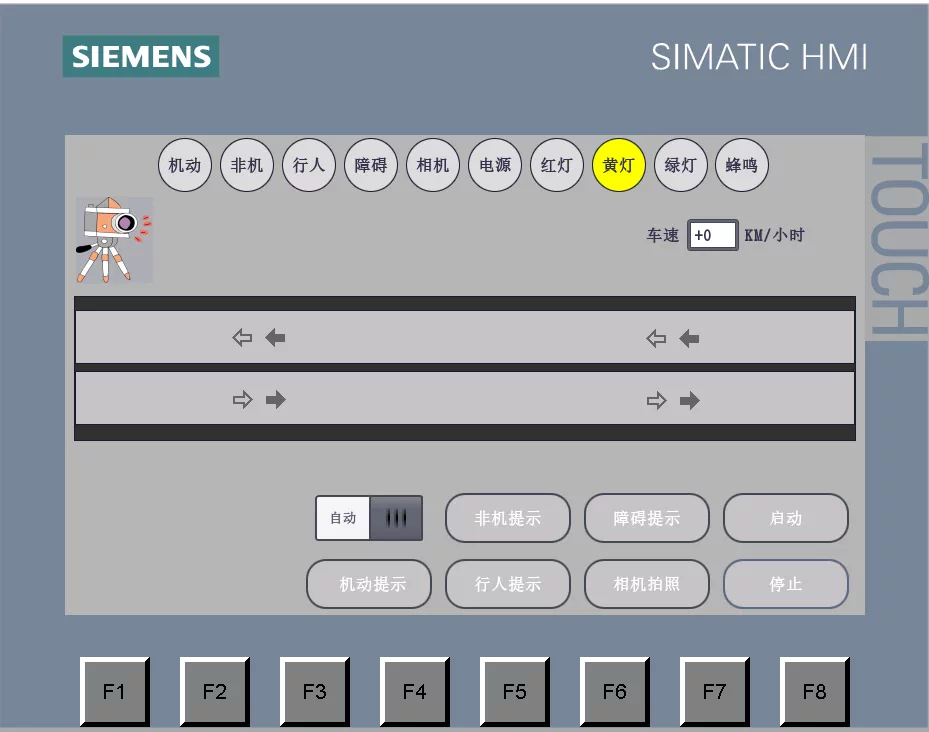Click the 障碍 round indicator lamp
The image size is (929, 732).
[371, 165]
